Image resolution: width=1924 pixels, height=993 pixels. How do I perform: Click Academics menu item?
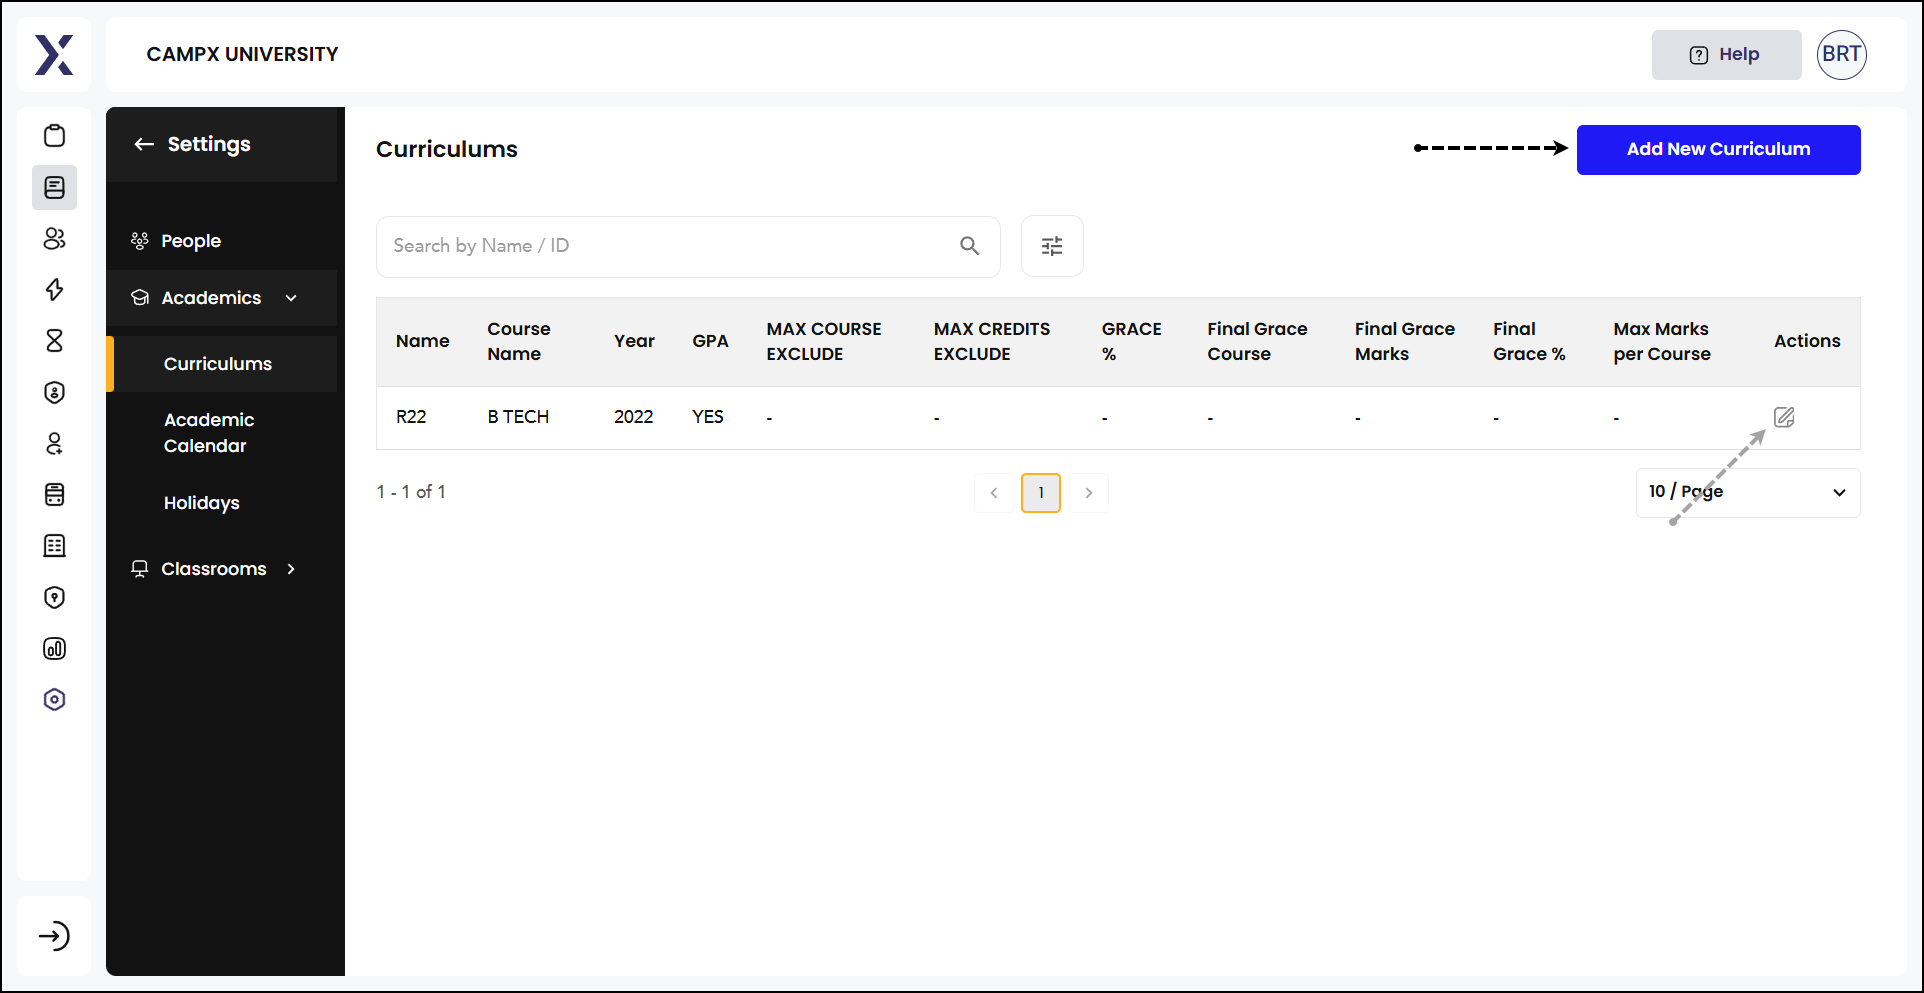(211, 298)
